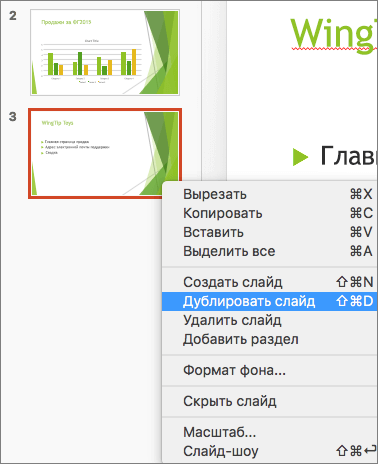Click the slide number 2 label
This screenshot has width=378, height=464.
pos(13,16)
